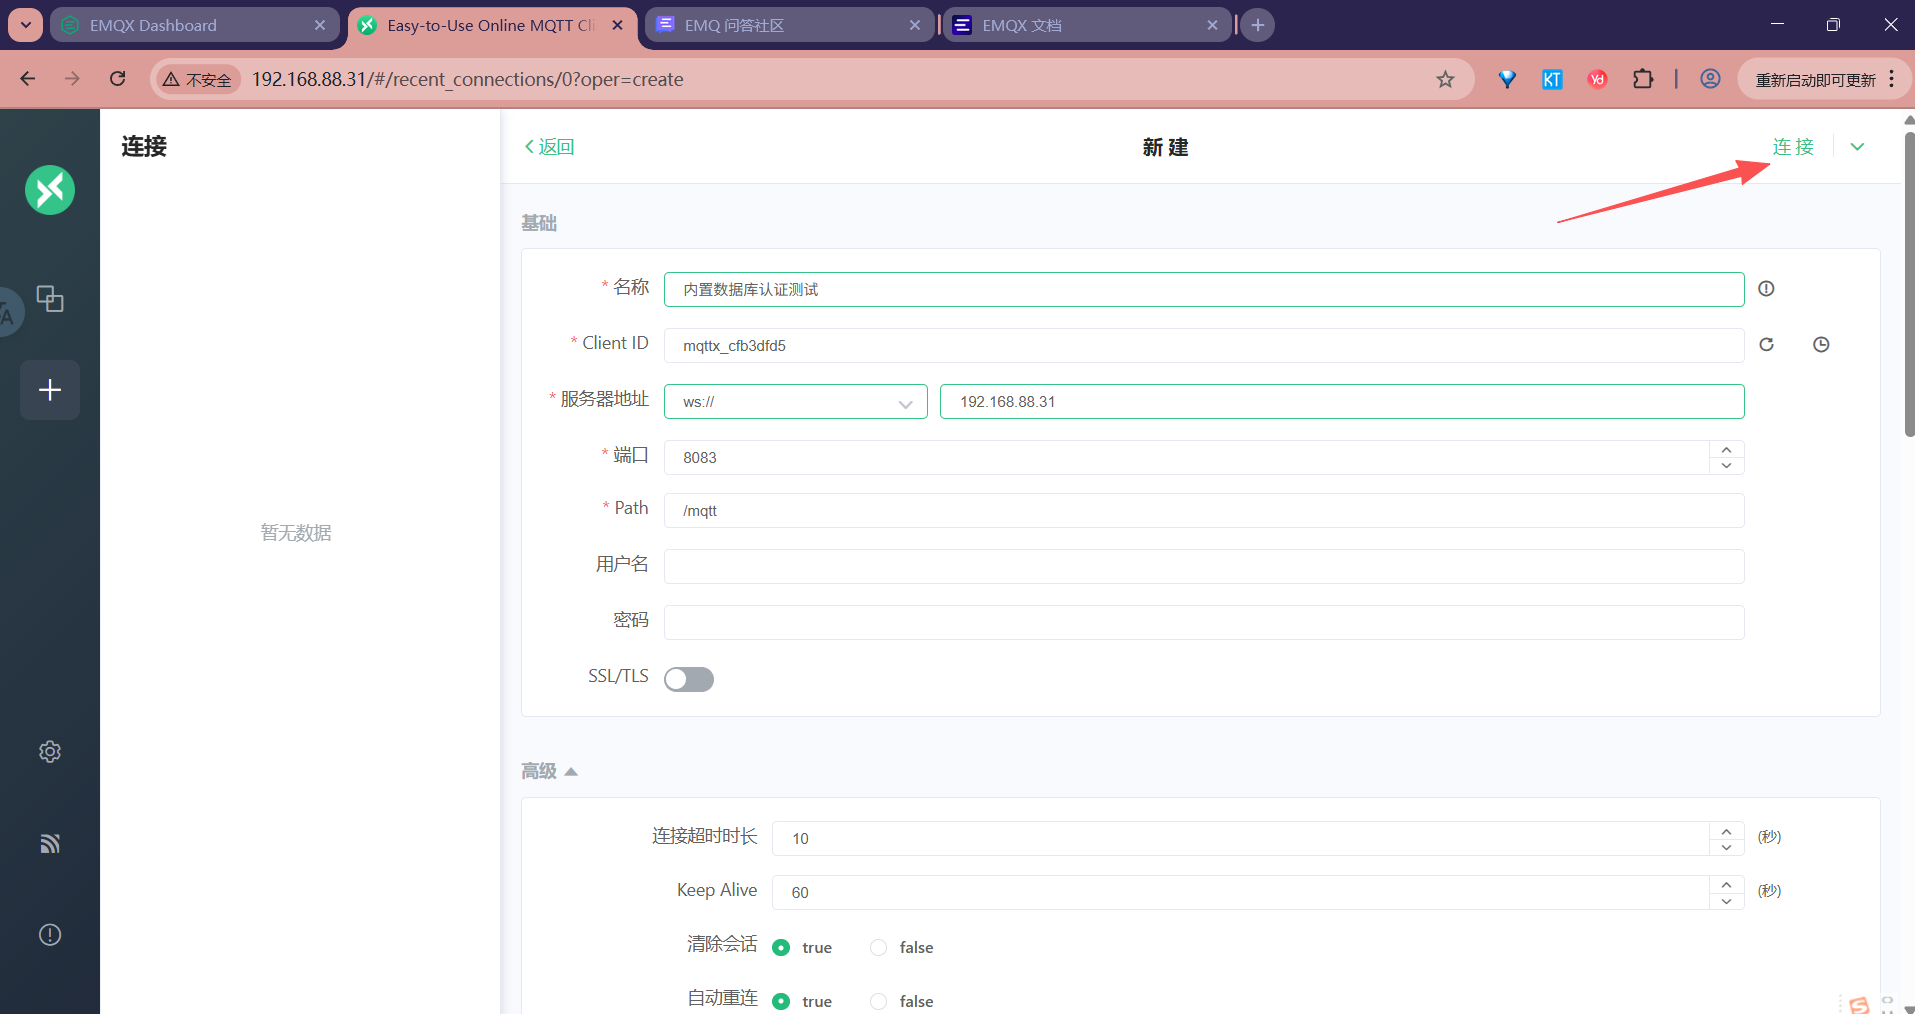This screenshot has width=1915, height=1014.
Task: Open the browser profile icon
Action: pos(1711,79)
